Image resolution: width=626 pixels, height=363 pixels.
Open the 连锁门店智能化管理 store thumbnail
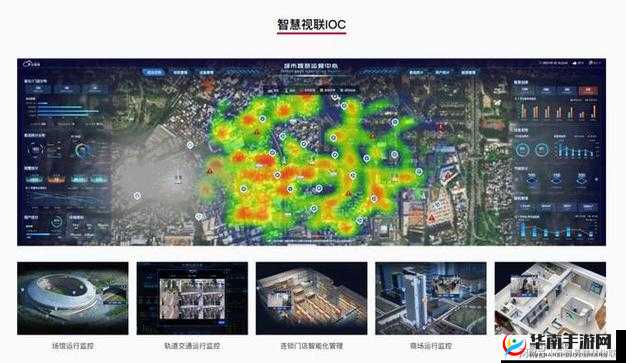[x=311, y=298]
